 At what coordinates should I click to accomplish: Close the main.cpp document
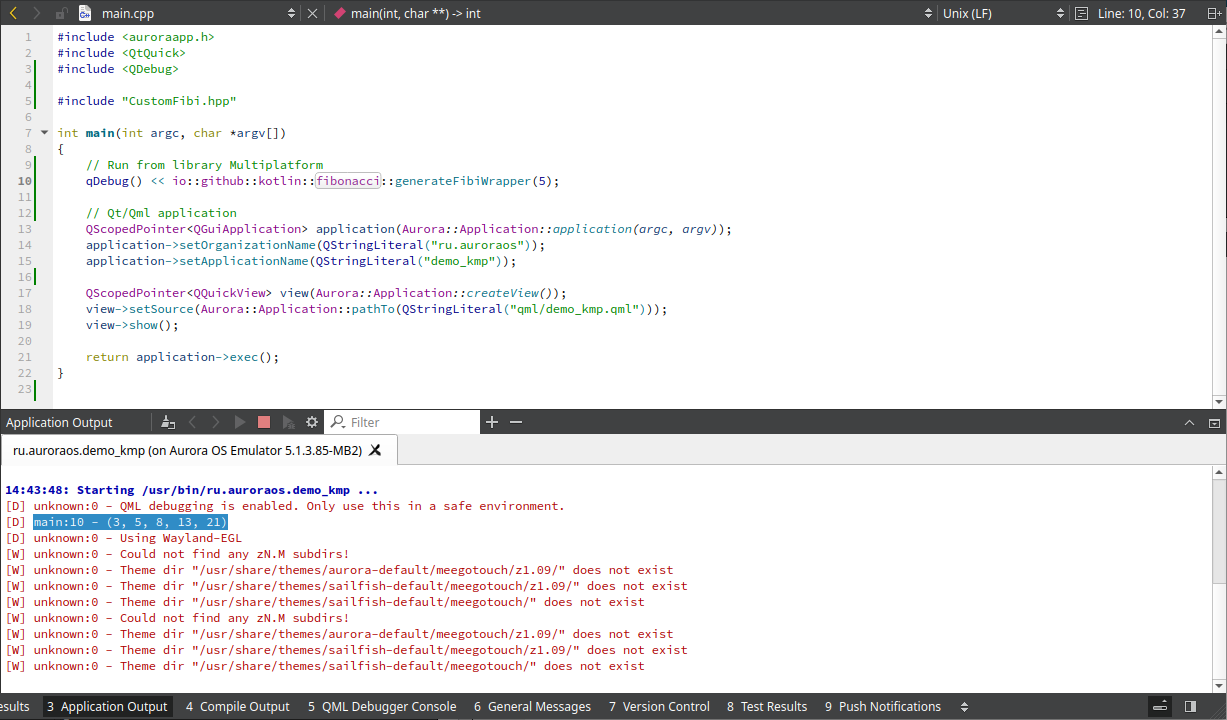coord(312,13)
